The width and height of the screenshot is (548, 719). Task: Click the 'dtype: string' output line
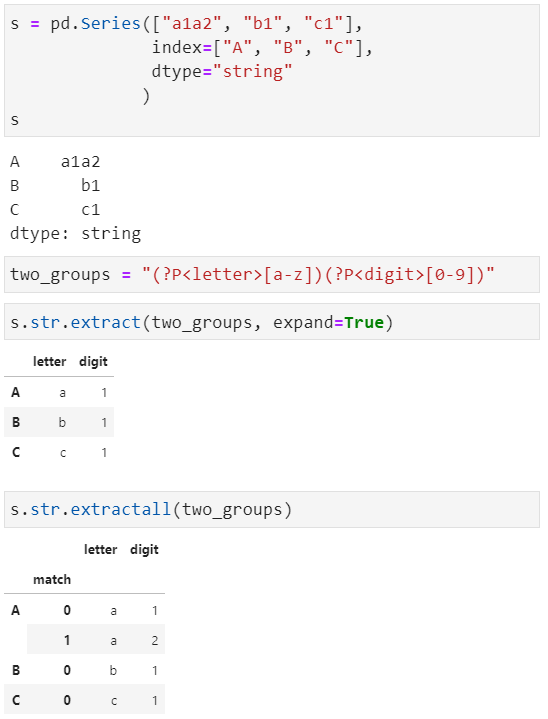[75, 234]
